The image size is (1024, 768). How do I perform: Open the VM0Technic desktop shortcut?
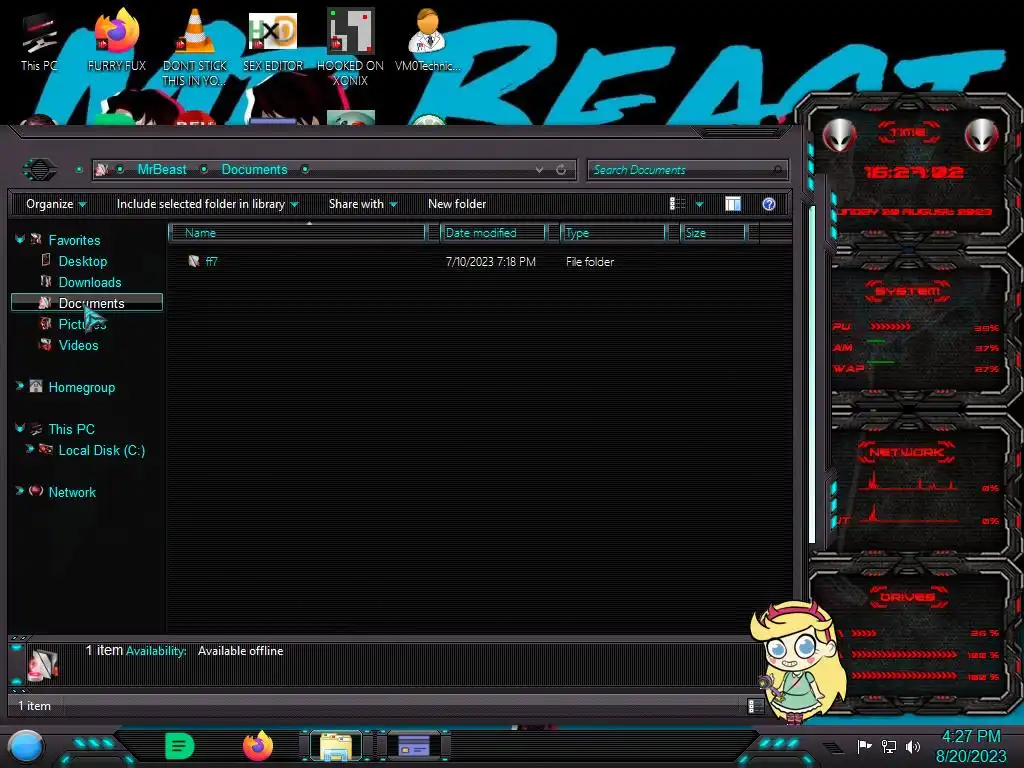pos(428,40)
